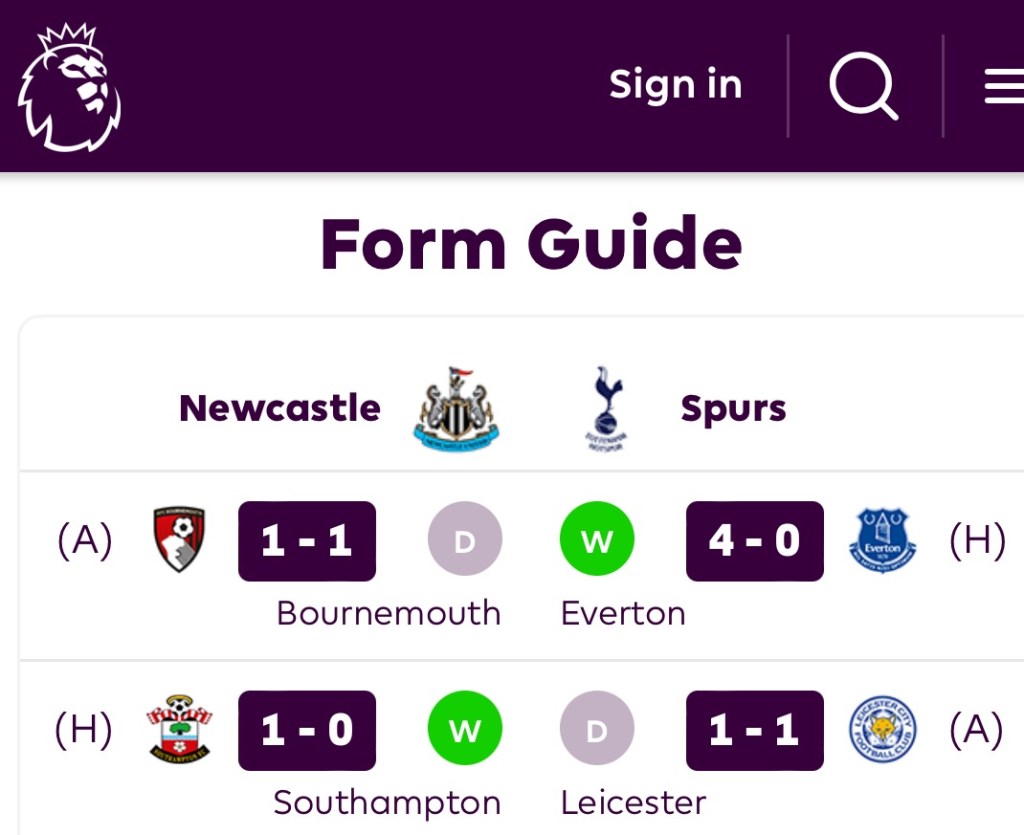This screenshot has height=835, width=1024.
Task: Open the 1 - 1 Bournemouth score box
Action: (307, 541)
